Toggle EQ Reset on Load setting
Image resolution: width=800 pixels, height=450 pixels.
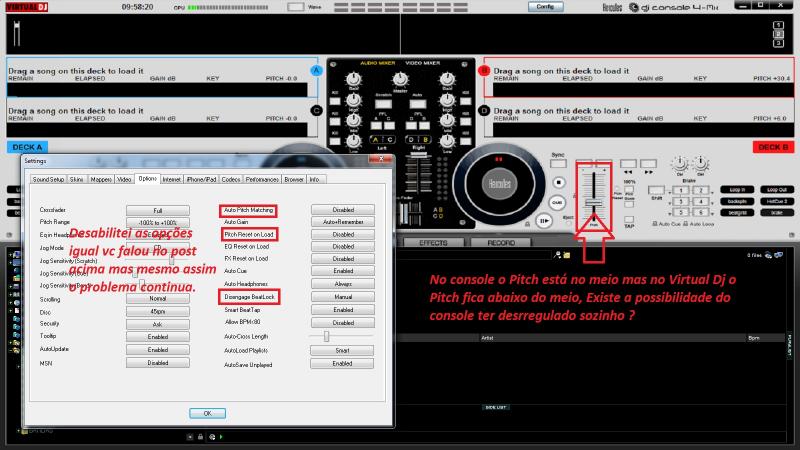(x=343, y=246)
